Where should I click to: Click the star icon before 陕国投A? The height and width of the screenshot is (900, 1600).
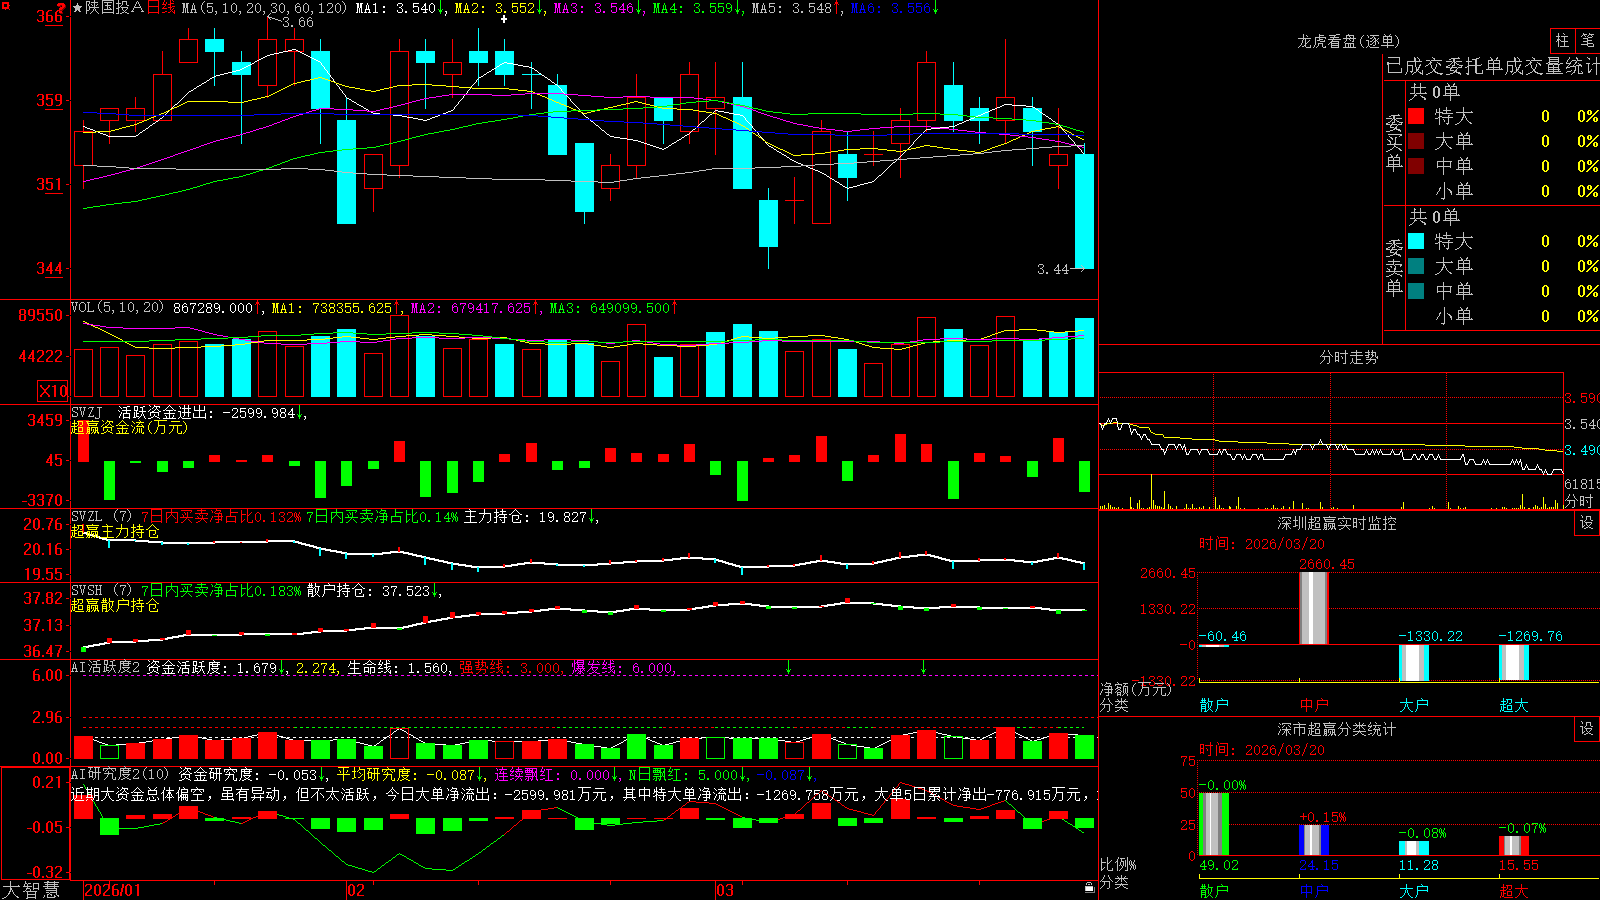coord(77,8)
